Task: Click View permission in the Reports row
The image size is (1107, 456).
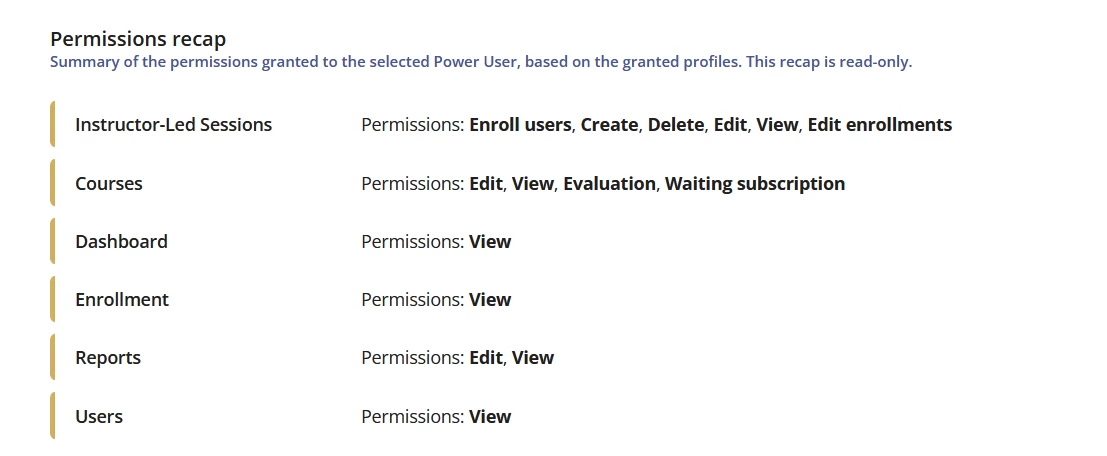Action: [533, 358]
